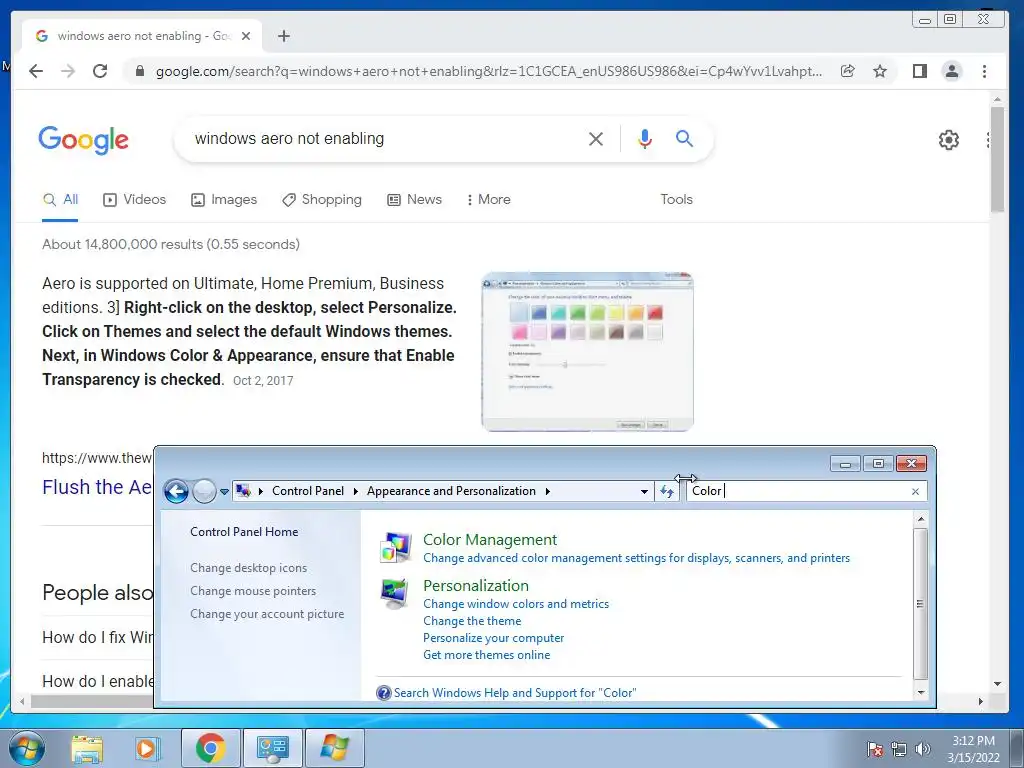Click the Windows flag taskbar button

coord(334,748)
